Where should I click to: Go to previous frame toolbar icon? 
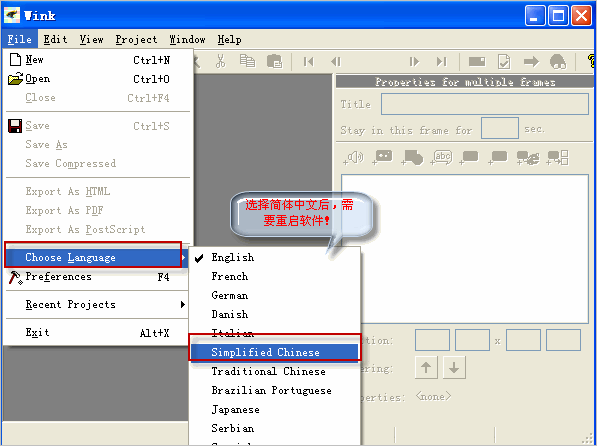coord(336,61)
